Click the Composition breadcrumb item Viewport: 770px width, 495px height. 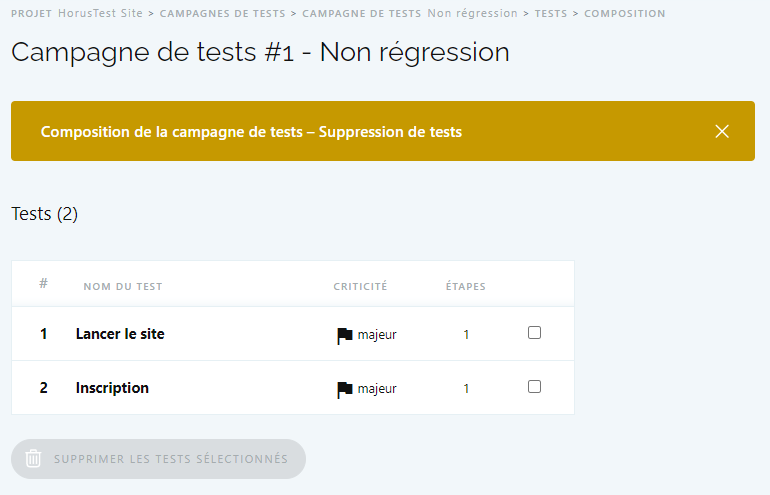coord(624,14)
